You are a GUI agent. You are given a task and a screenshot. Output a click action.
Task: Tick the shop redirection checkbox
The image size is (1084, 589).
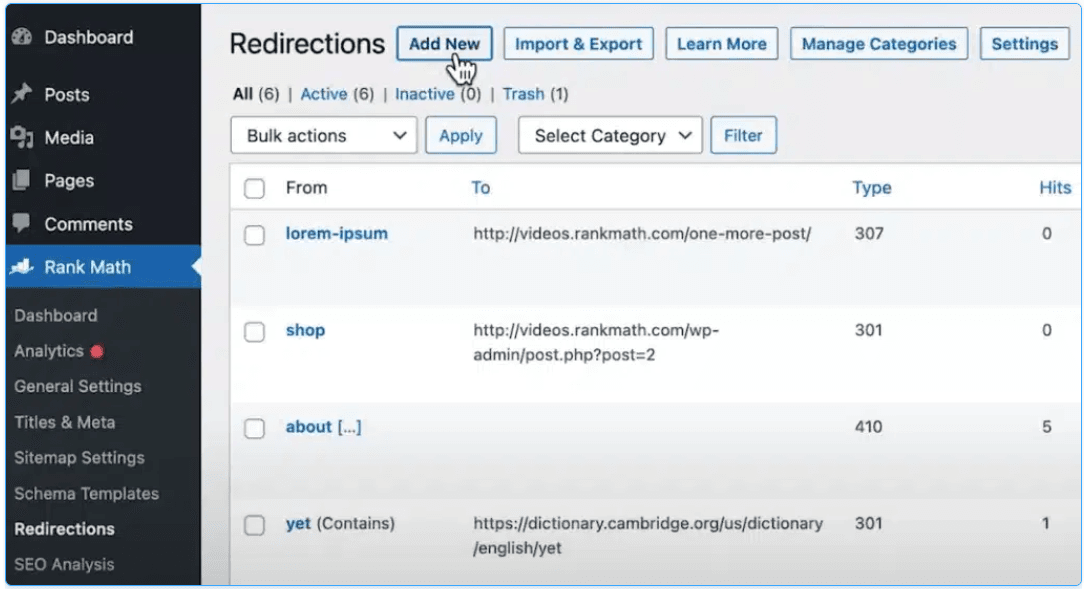point(254,332)
